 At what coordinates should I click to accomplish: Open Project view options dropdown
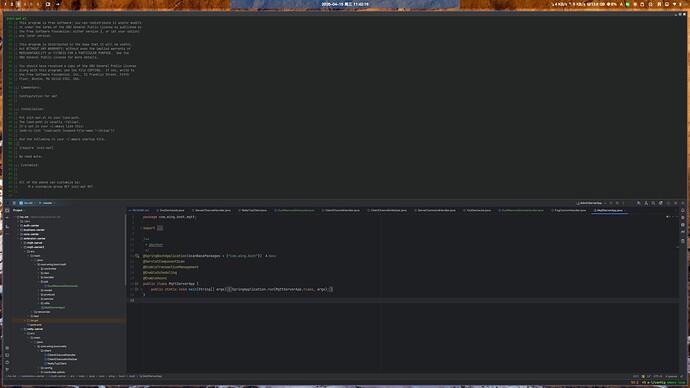pyautogui.click(x=19, y=211)
